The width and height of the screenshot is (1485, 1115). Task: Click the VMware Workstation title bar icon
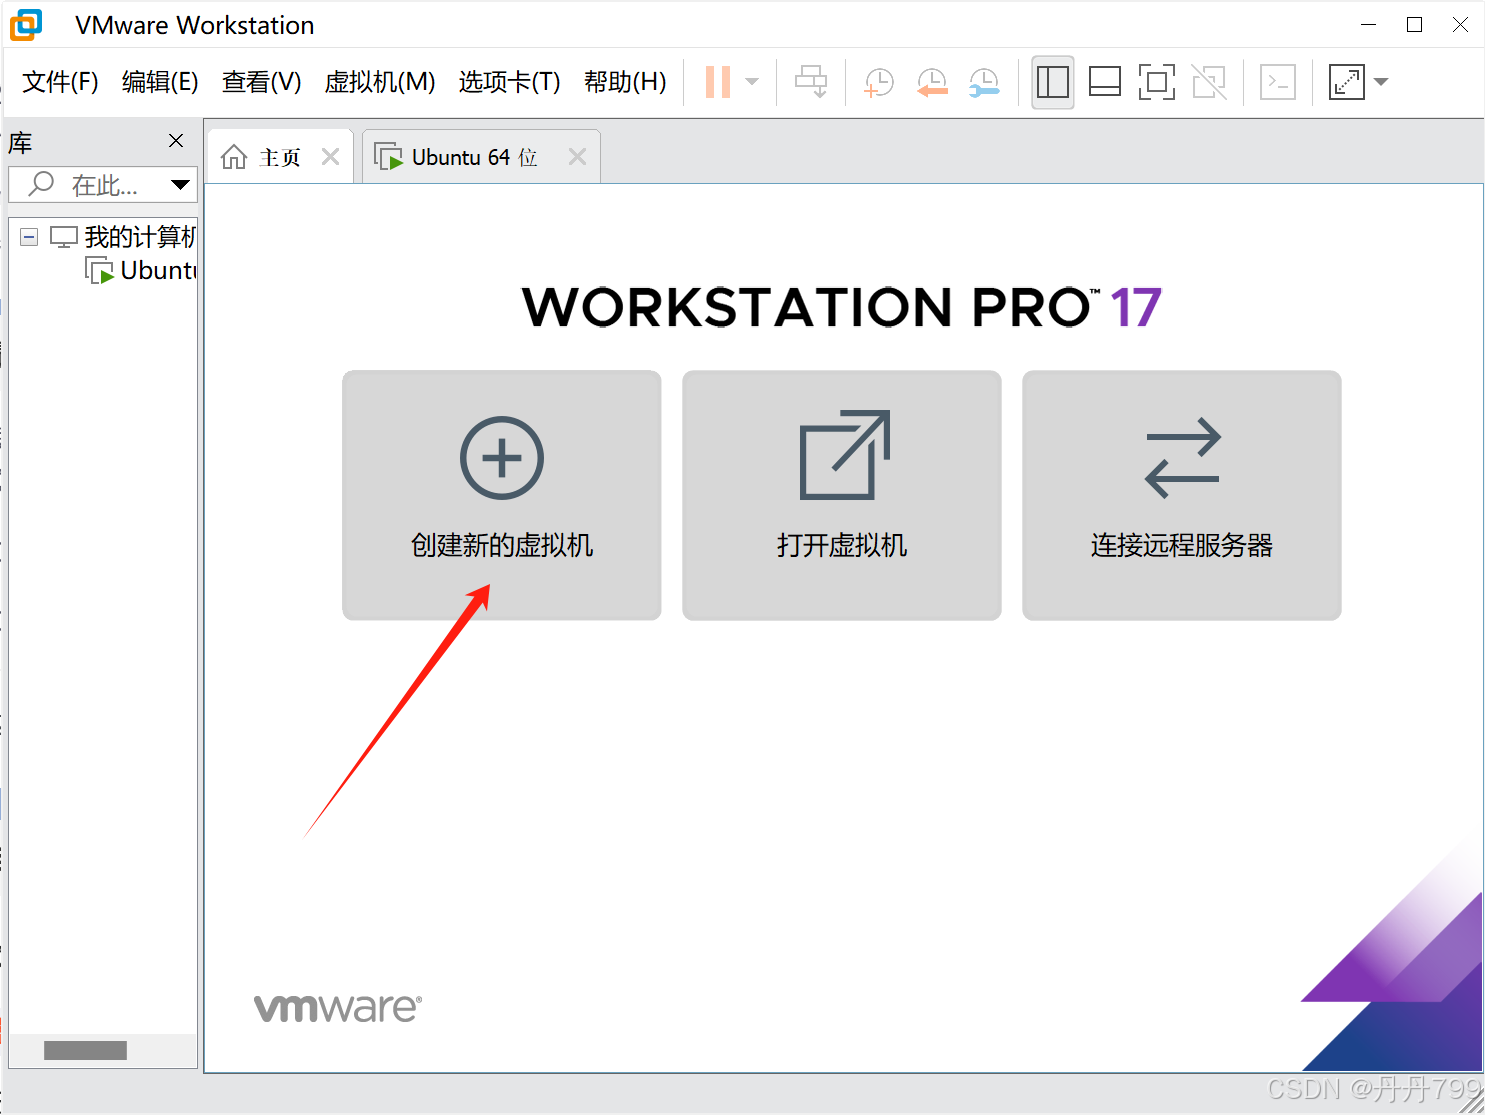coord(26,25)
